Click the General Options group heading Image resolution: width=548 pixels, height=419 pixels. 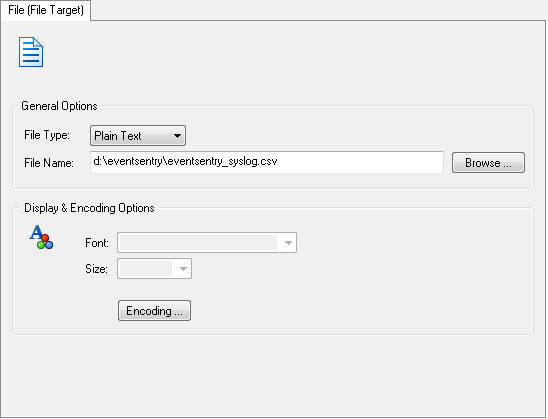59,106
